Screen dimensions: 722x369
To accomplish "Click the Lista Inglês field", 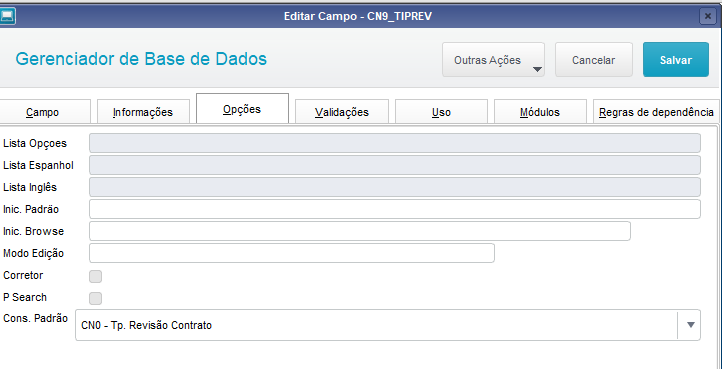I will pos(395,187).
